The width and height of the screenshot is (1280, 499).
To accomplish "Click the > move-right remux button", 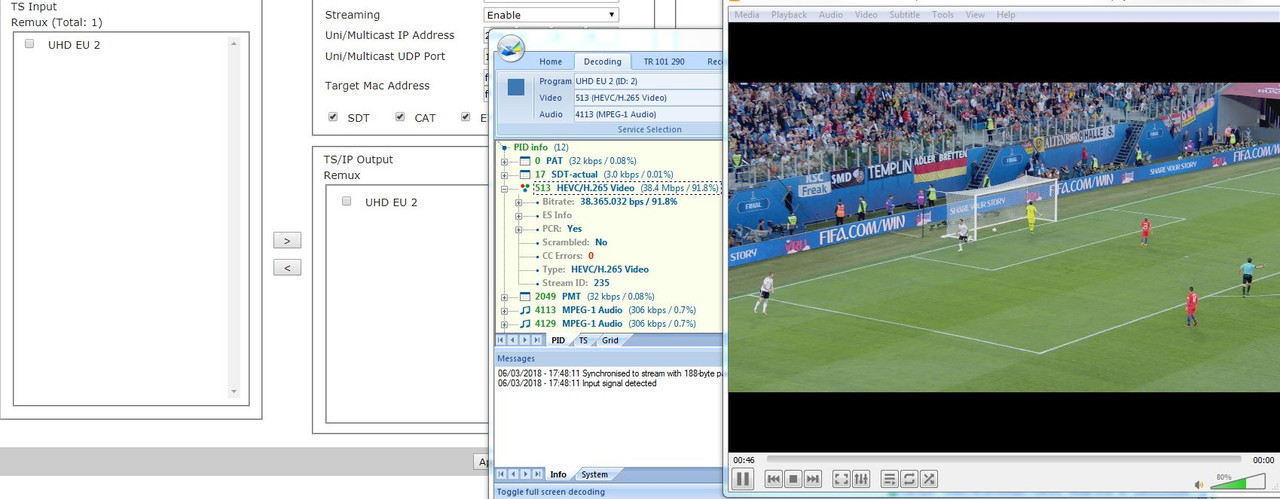I will pyautogui.click(x=287, y=241).
